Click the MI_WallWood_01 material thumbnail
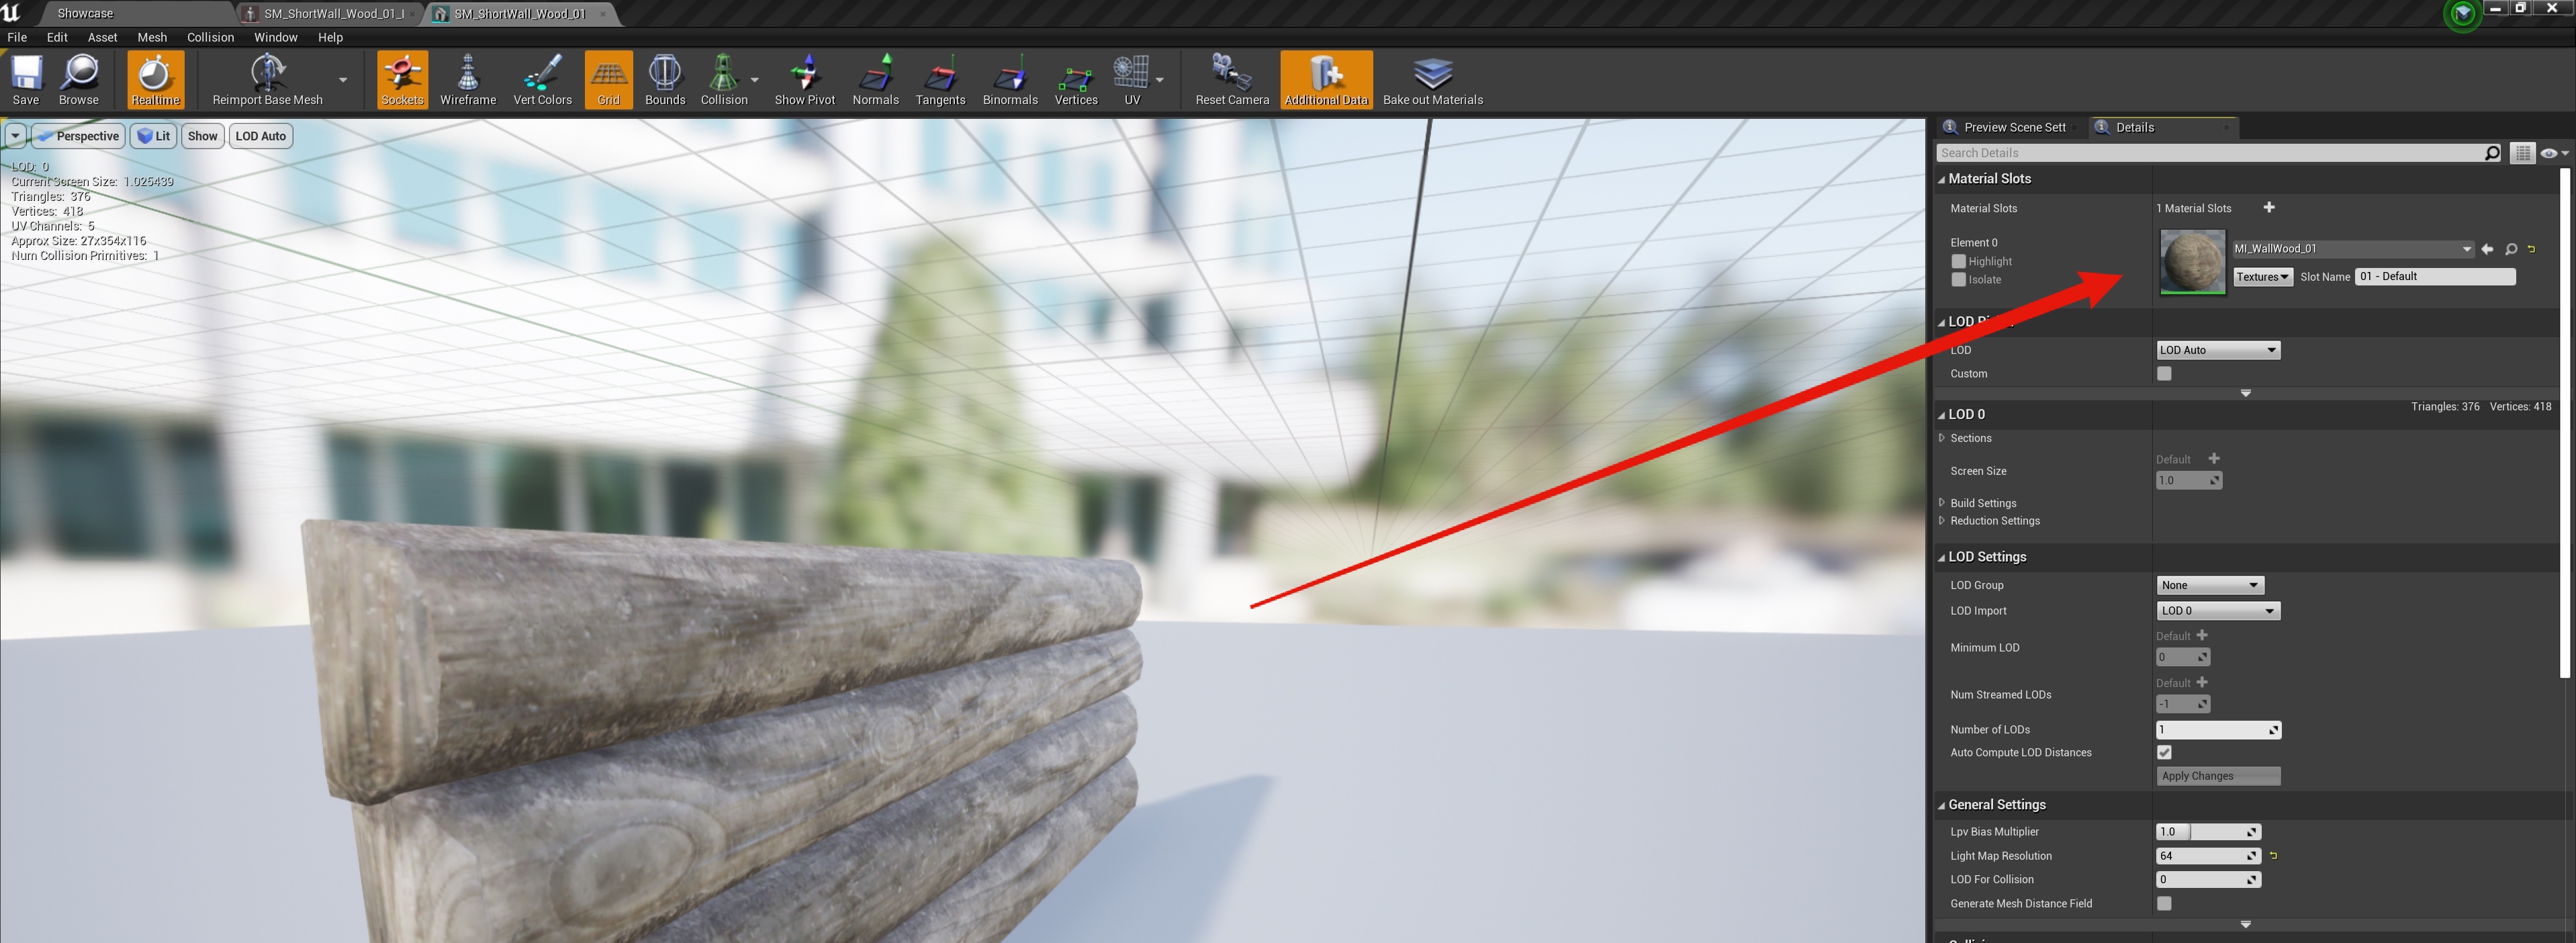The width and height of the screenshot is (2576, 943). pyautogui.click(x=2192, y=262)
